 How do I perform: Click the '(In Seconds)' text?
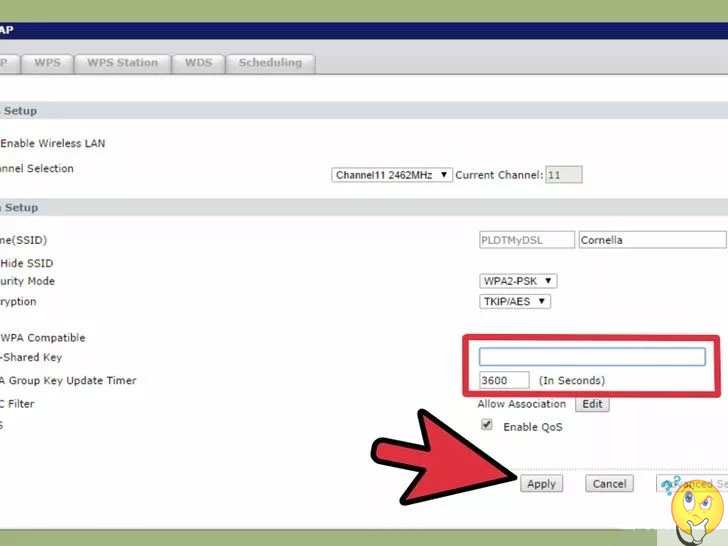(572, 381)
